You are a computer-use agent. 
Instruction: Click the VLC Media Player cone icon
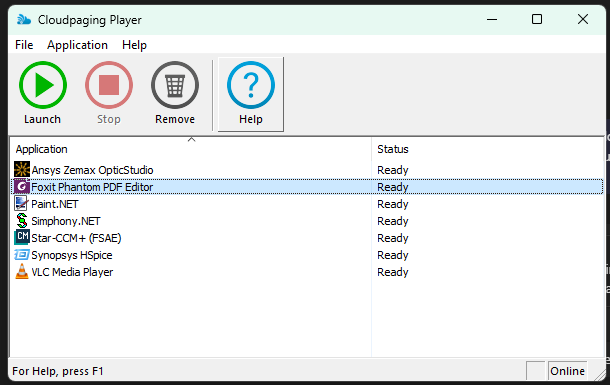point(22,271)
